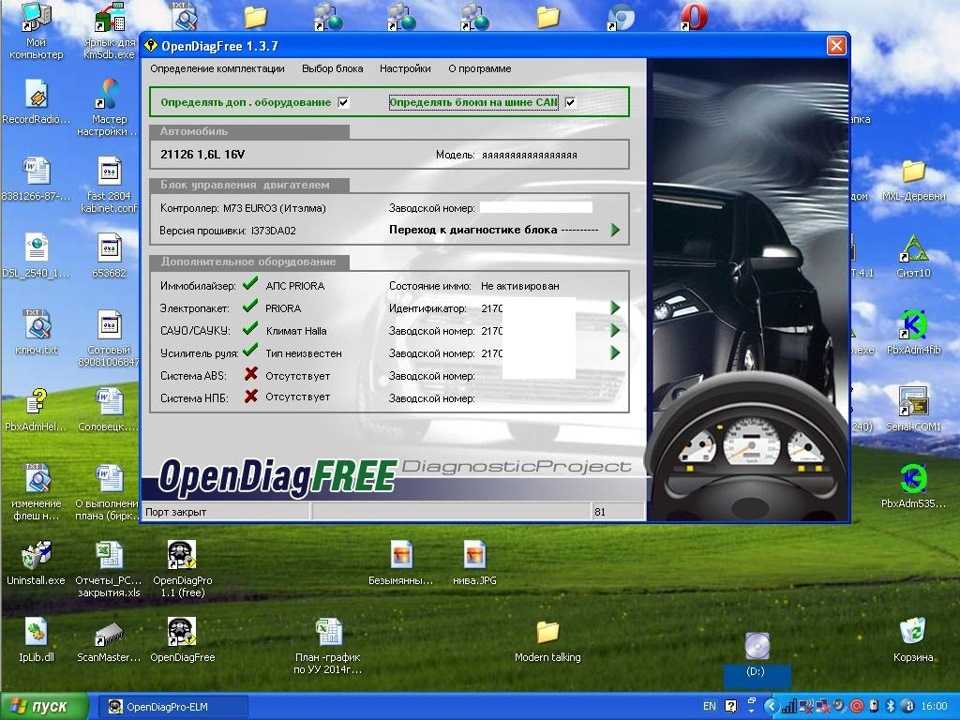Click the firmware version I373DA02

pyautogui.click(x=273, y=231)
